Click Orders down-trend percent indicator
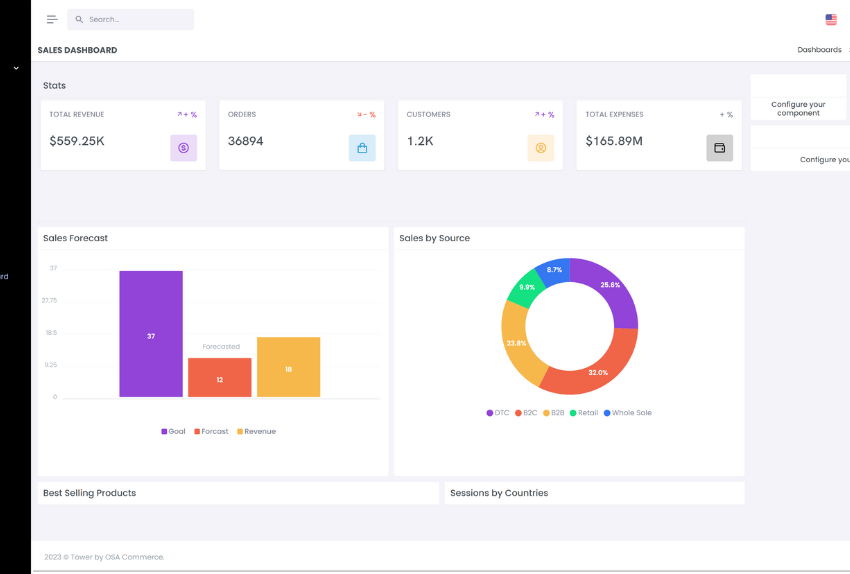 point(366,114)
